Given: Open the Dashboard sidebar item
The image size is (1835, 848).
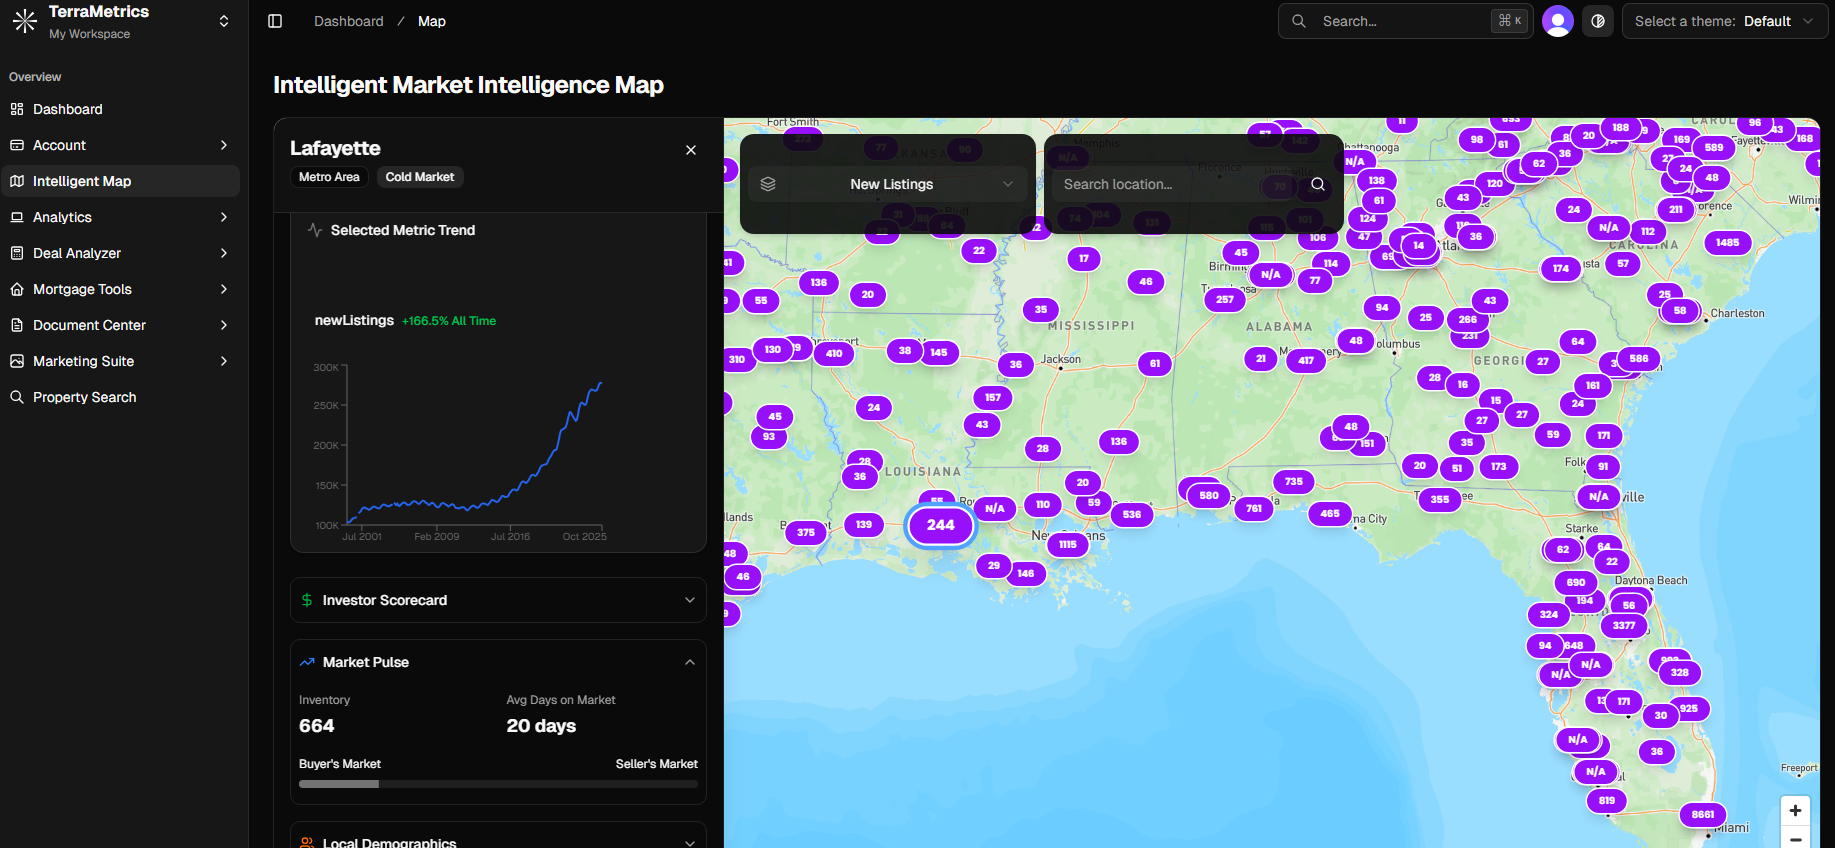Looking at the screenshot, I should coord(67,109).
